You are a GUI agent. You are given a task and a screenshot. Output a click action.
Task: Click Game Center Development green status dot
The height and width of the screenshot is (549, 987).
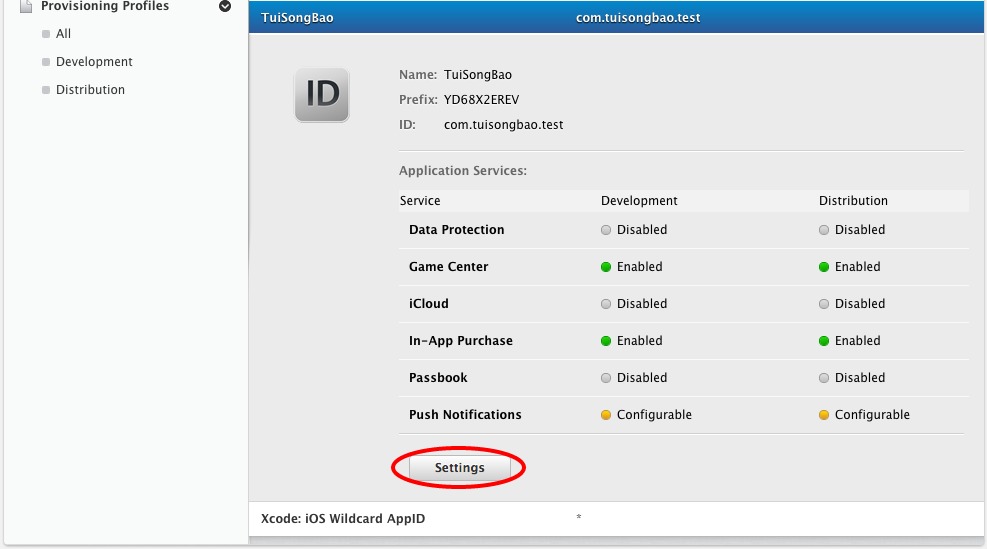(606, 267)
